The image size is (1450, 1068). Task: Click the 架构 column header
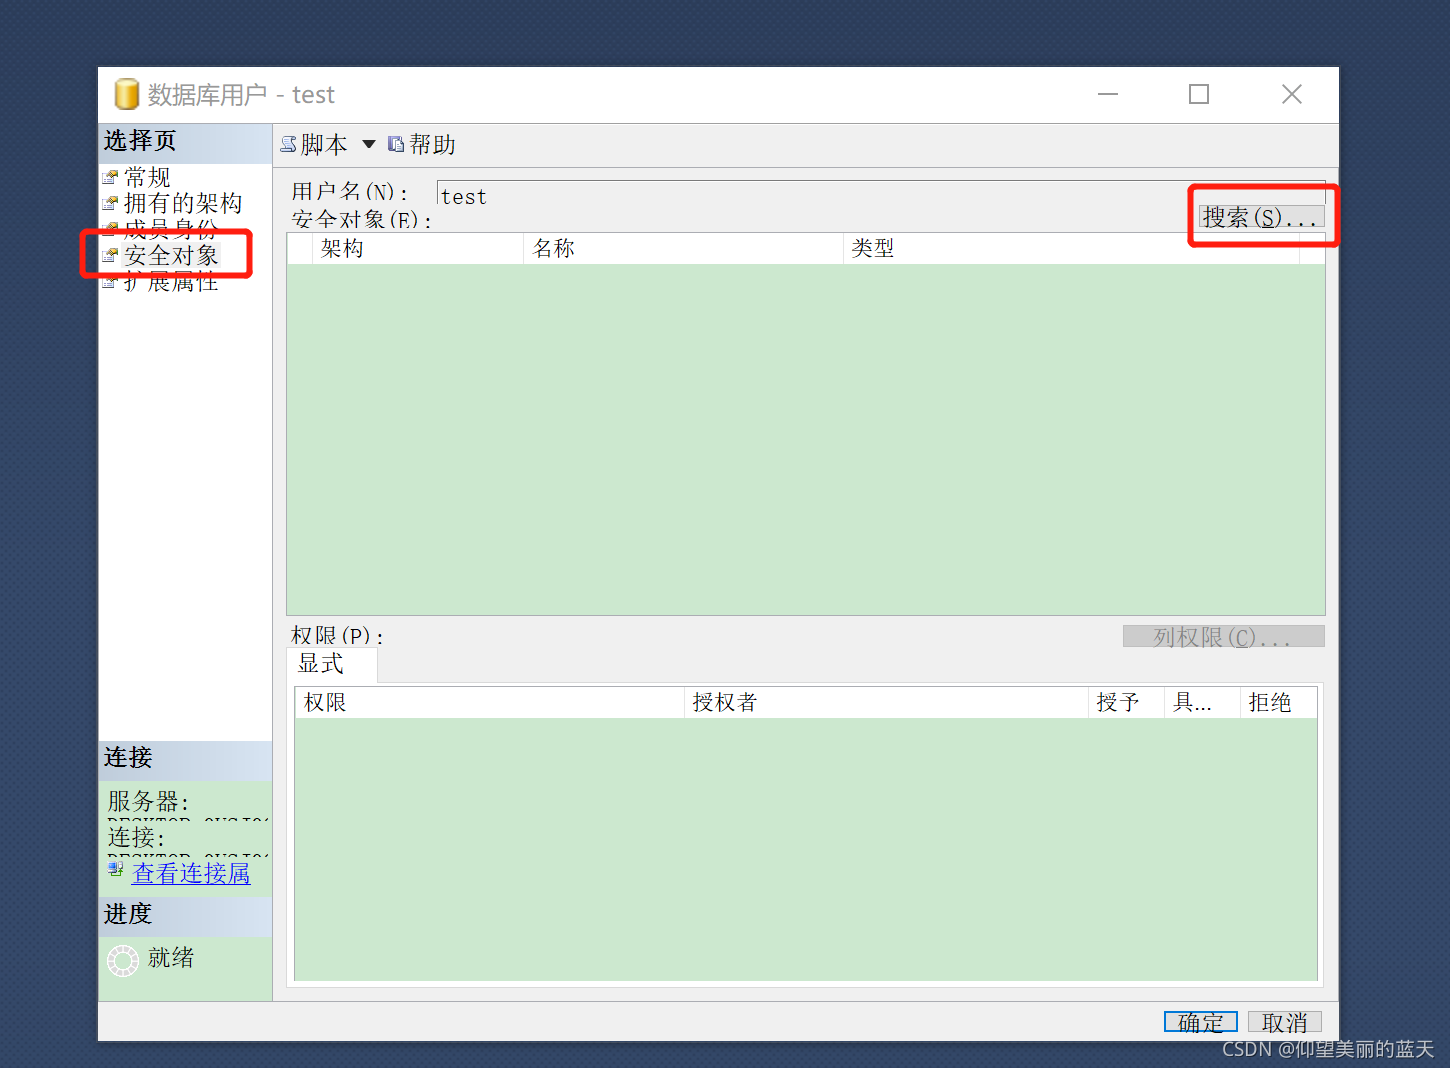point(418,248)
